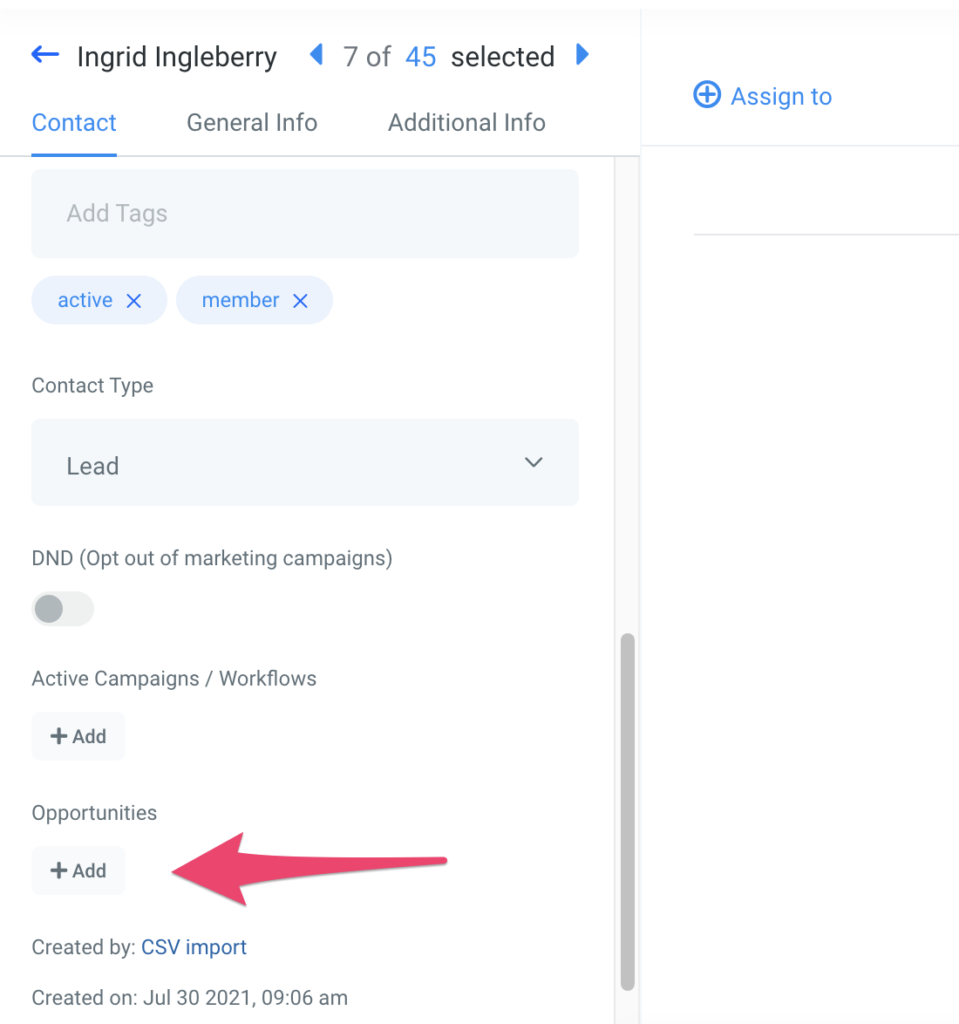Image resolution: width=959 pixels, height=1024 pixels.
Task: Switch to the Additional Info tab
Action: point(467,123)
